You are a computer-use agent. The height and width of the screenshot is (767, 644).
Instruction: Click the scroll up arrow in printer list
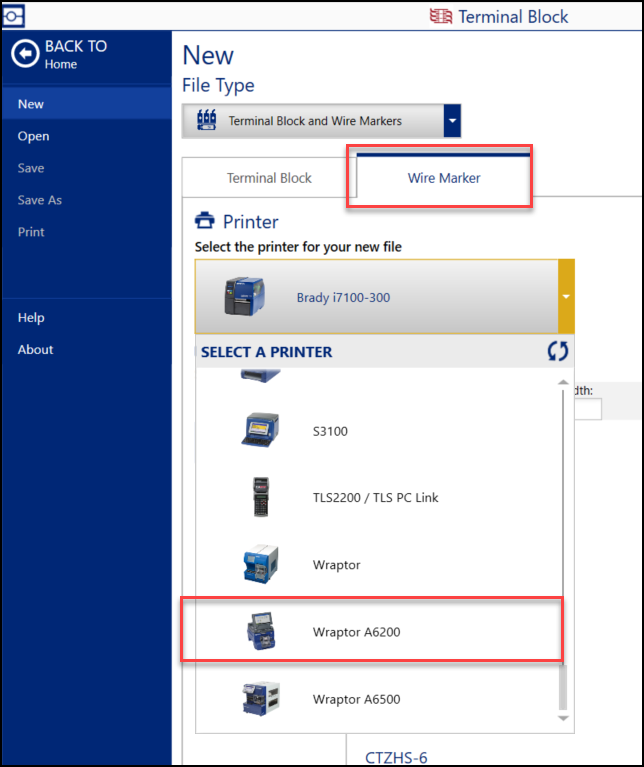(563, 382)
